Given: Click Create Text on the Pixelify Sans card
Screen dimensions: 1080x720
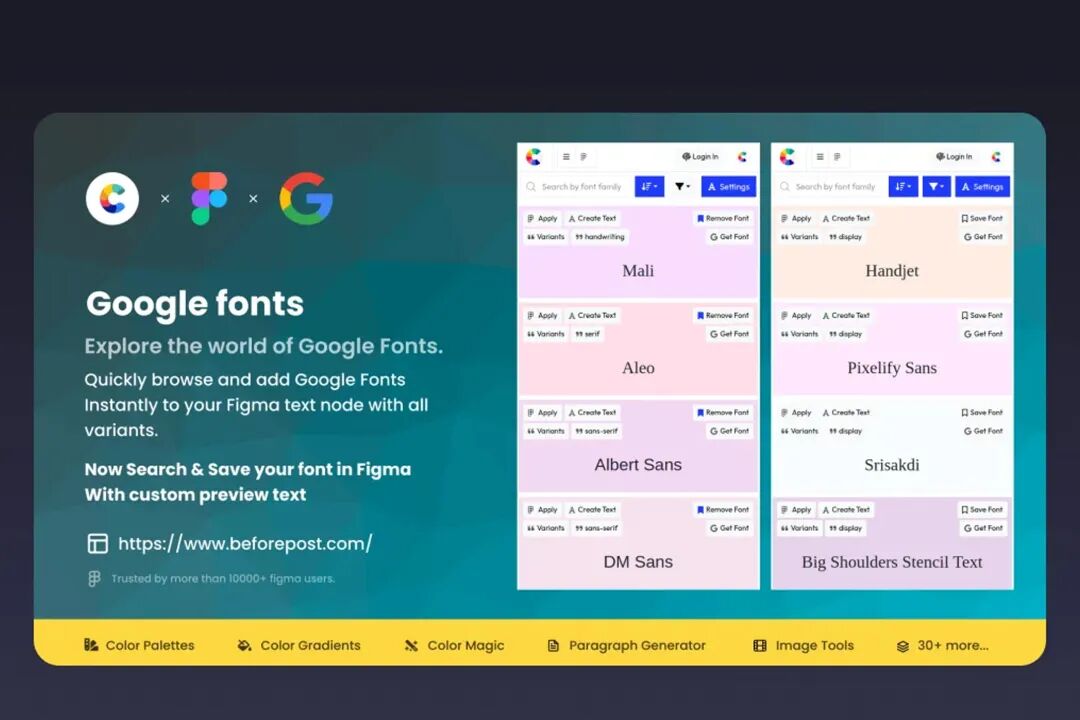Looking at the screenshot, I should coord(846,316).
